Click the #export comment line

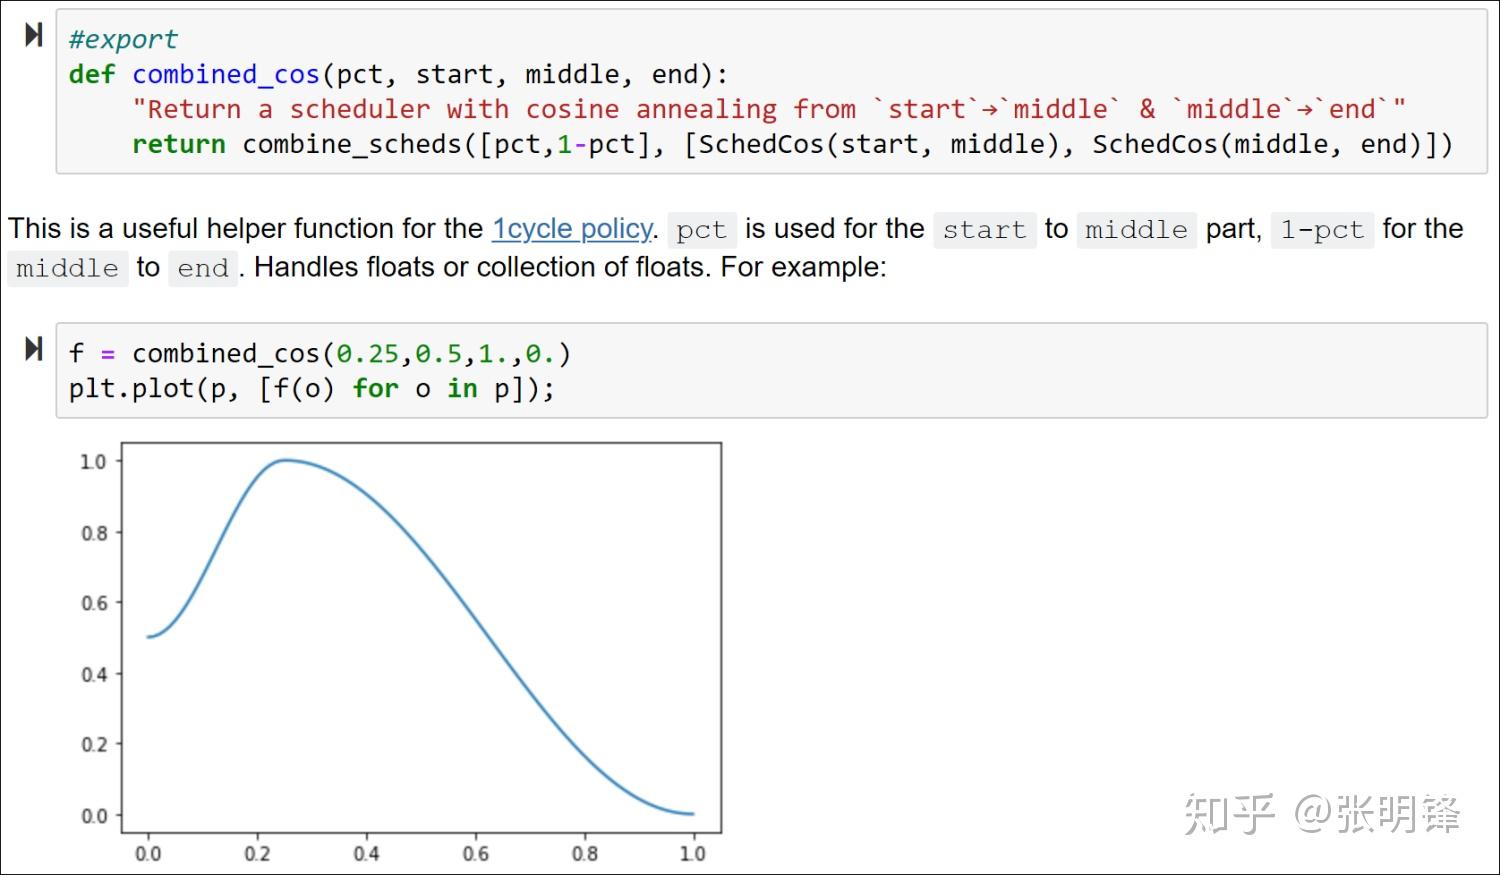(123, 39)
